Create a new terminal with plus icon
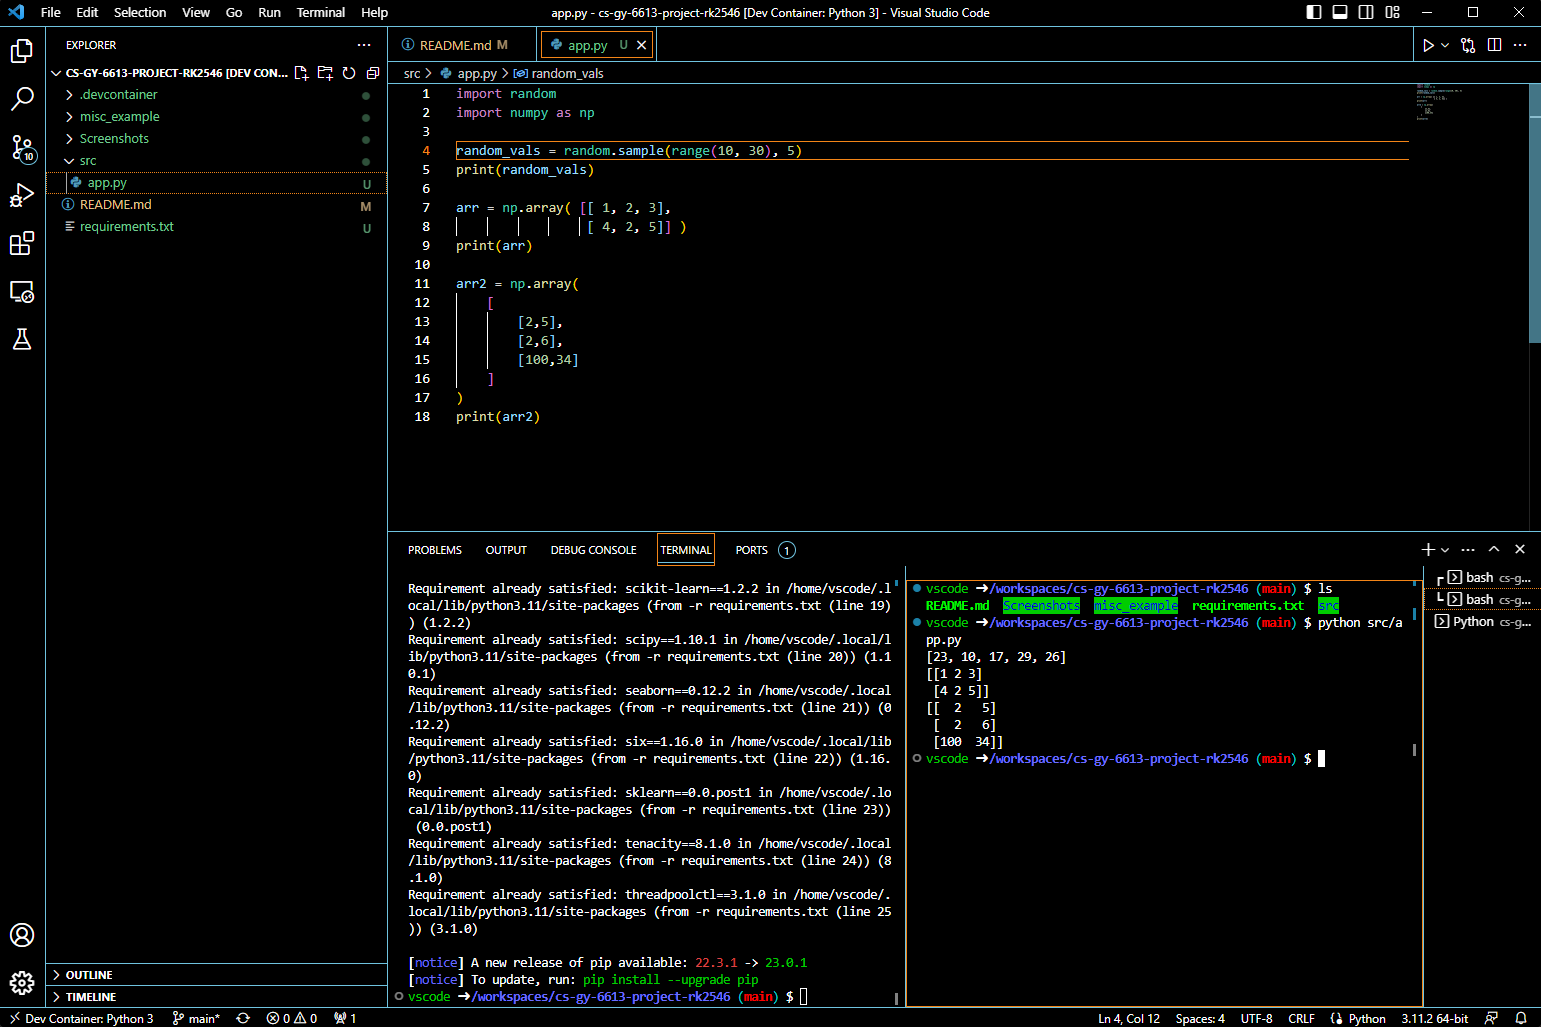 pyautogui.click(x=1428, y=549)
